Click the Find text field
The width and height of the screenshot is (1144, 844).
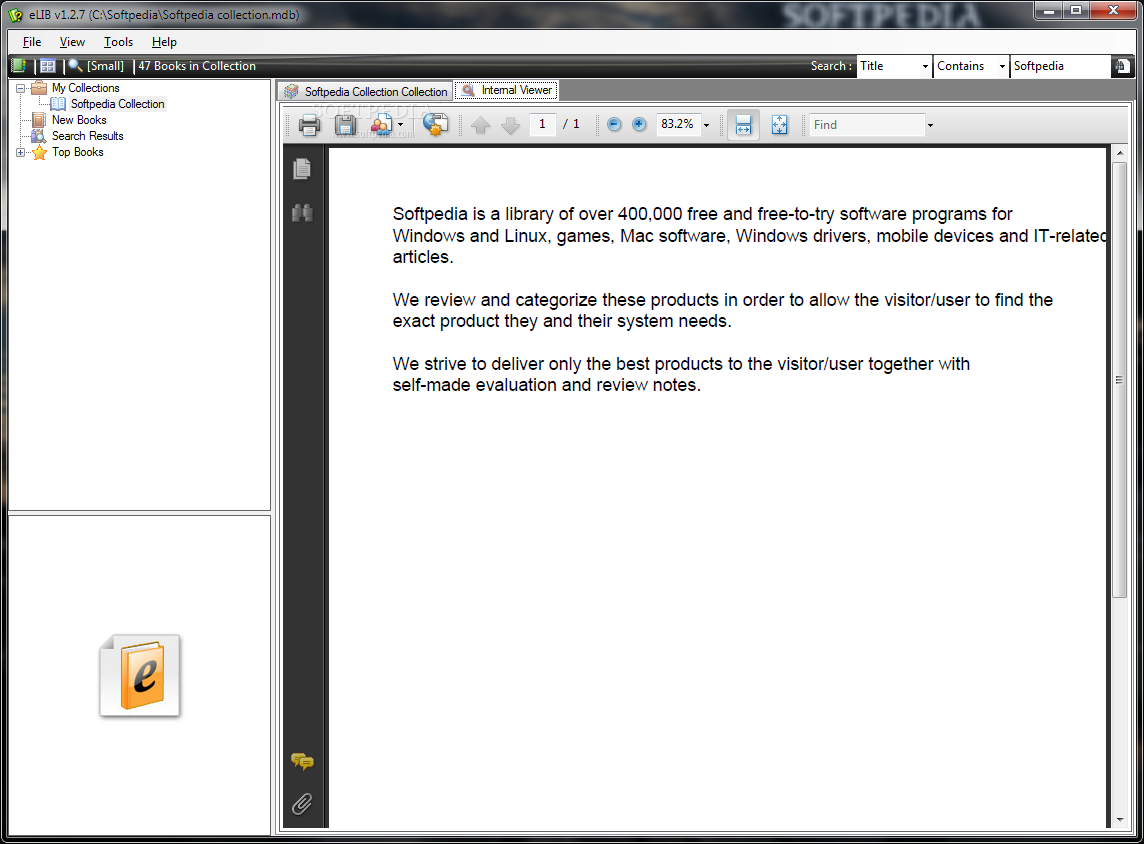[866, 125]
